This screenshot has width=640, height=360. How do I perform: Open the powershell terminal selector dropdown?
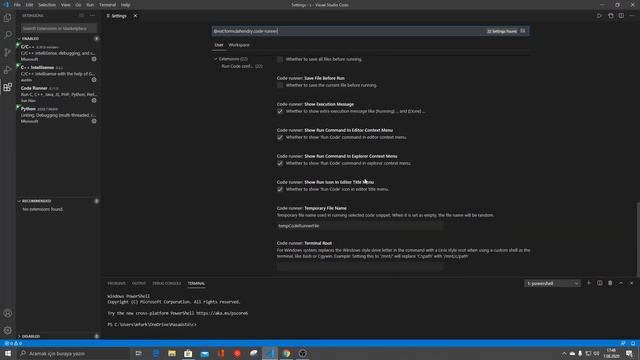552,283
